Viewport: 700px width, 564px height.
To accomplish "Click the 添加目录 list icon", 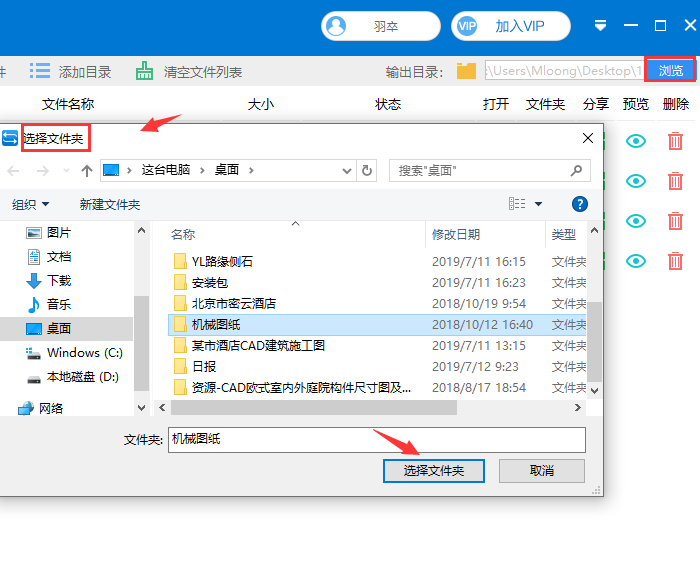I will point(40,71).
